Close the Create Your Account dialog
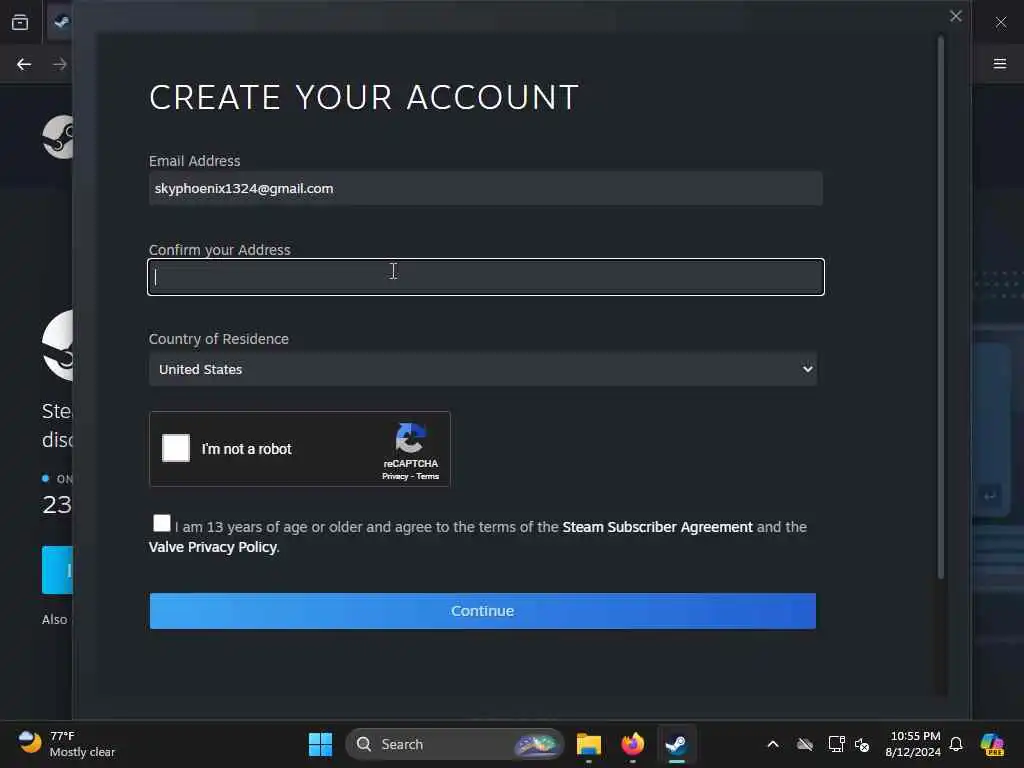 pos(955,16)
